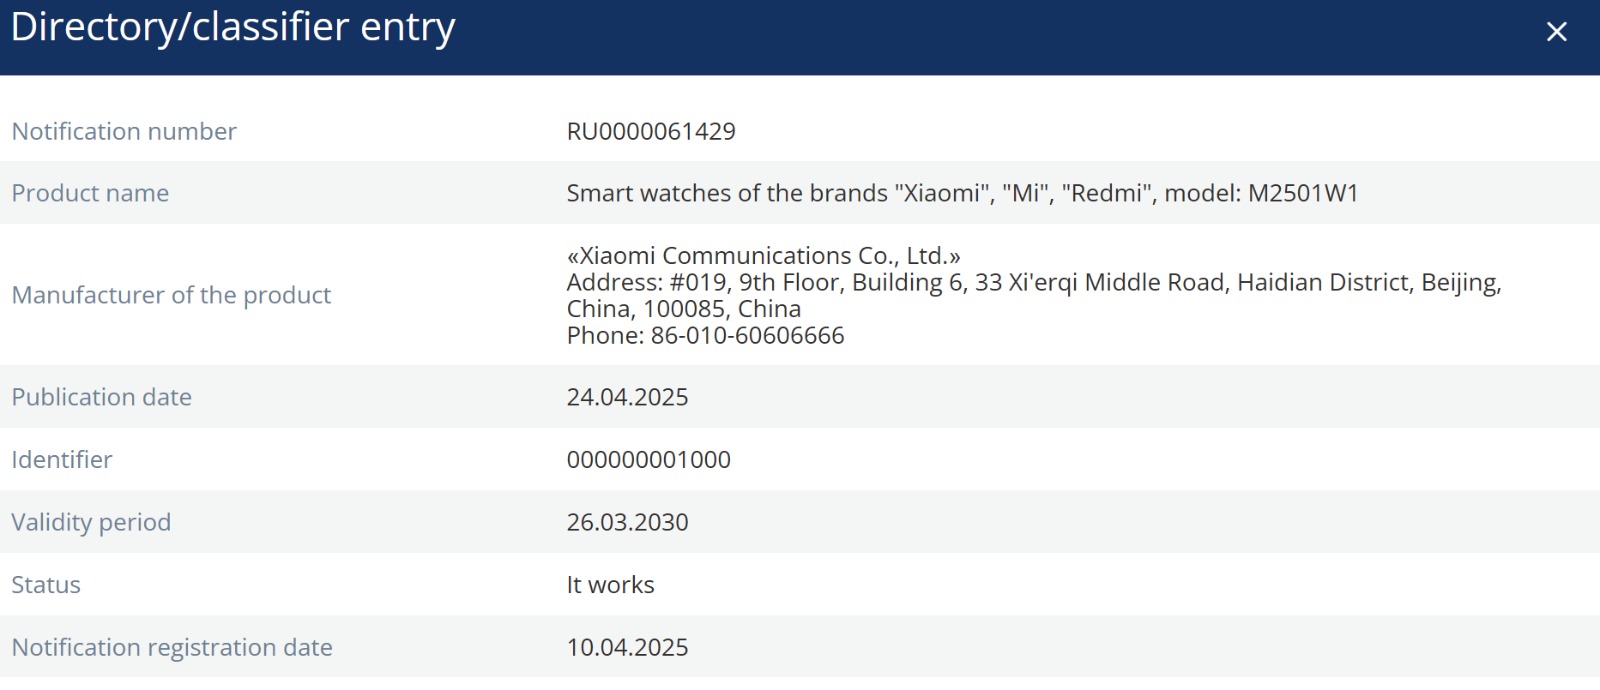Select publication date 24.04.2025
Image resolution: width=1600 pixels, height=690 pixels.
pyautogui.click(x=627, y=397)
